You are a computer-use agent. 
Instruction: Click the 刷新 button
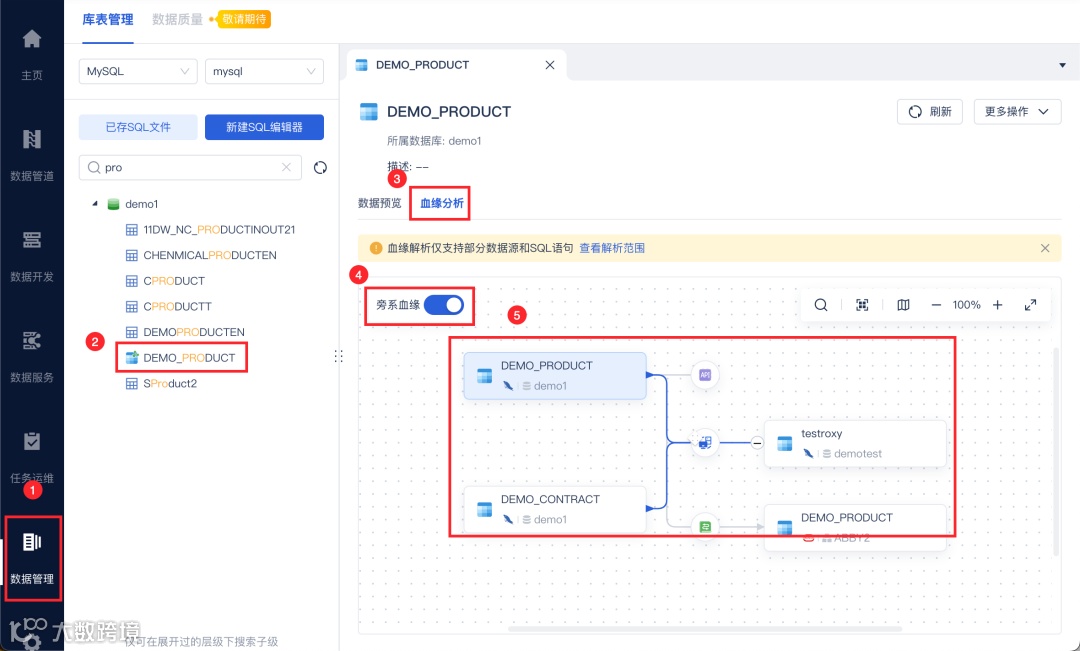coord(930,112)
